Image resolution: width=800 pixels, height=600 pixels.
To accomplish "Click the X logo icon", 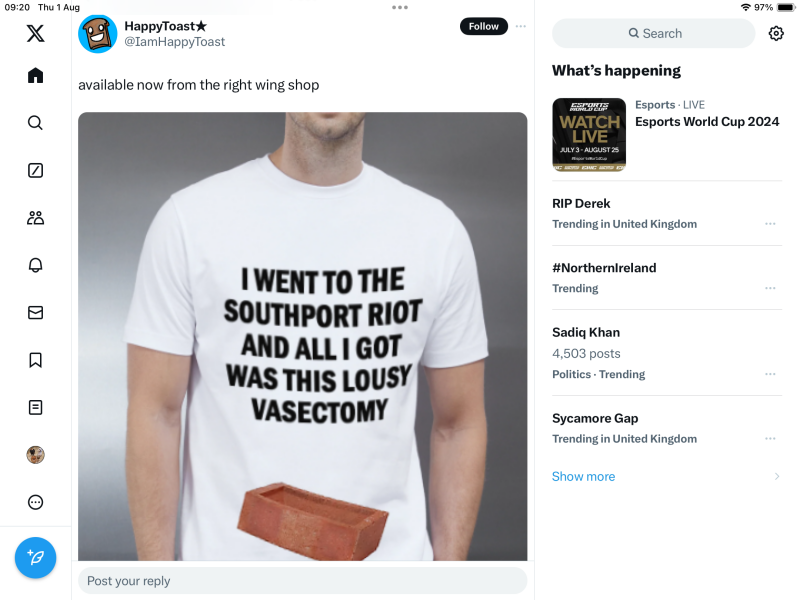I will coord(35,34).
